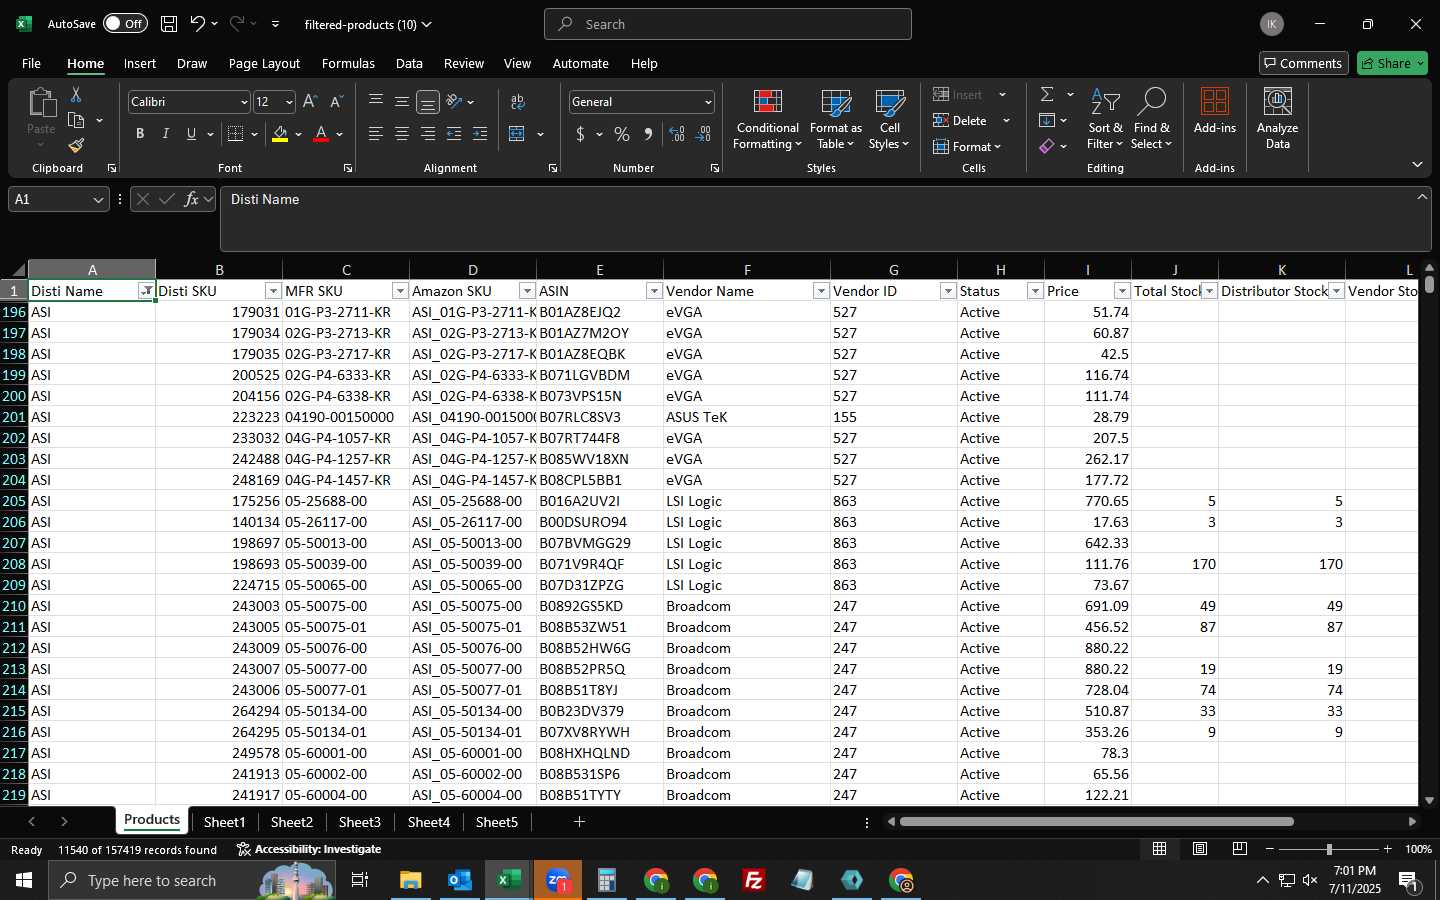Toggle Bold formatting
This screenshot has height=900, width=1440.
coord(140,134)
